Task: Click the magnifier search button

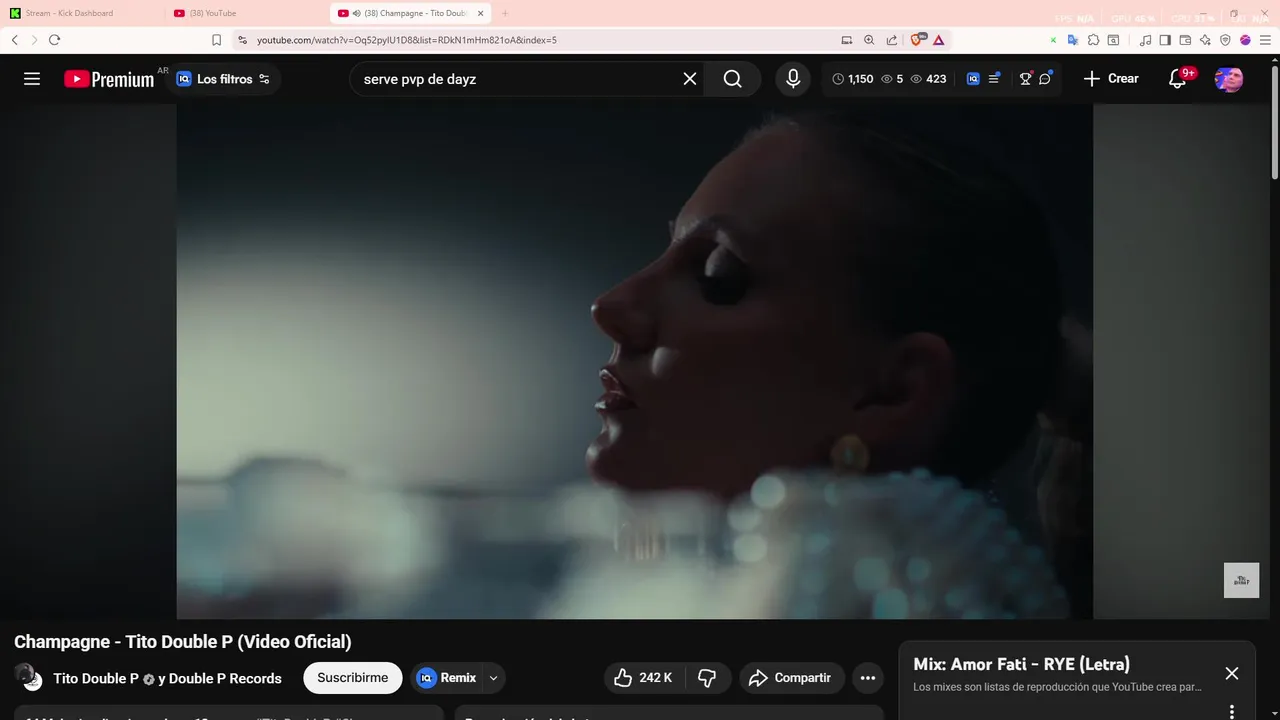Action: (x=733, y=79)
